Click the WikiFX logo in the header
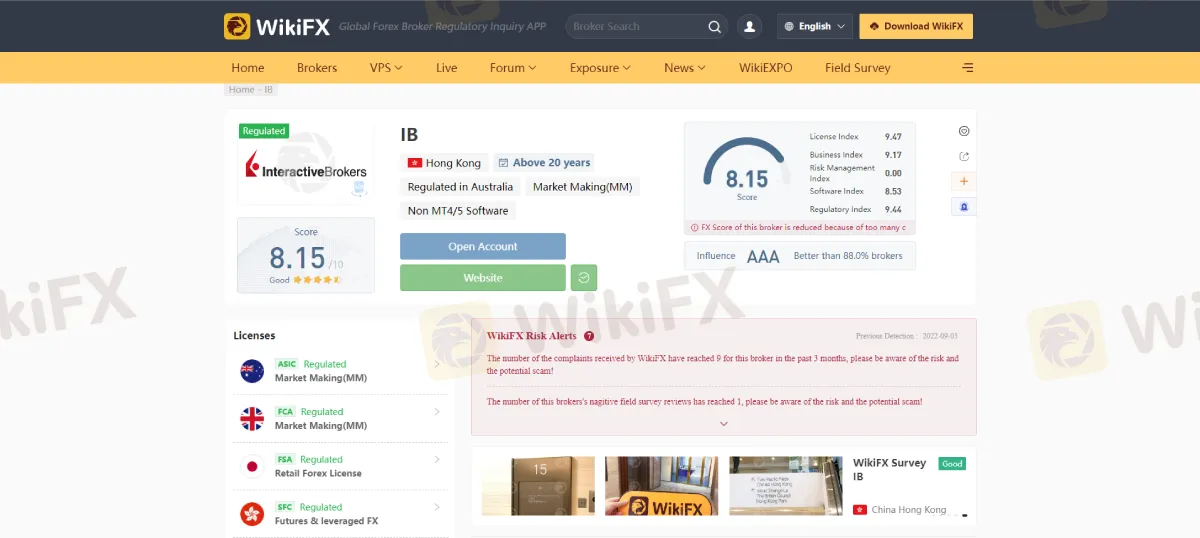The height and width of the screenshot is (538, 1200). click(x=276, y=26)
